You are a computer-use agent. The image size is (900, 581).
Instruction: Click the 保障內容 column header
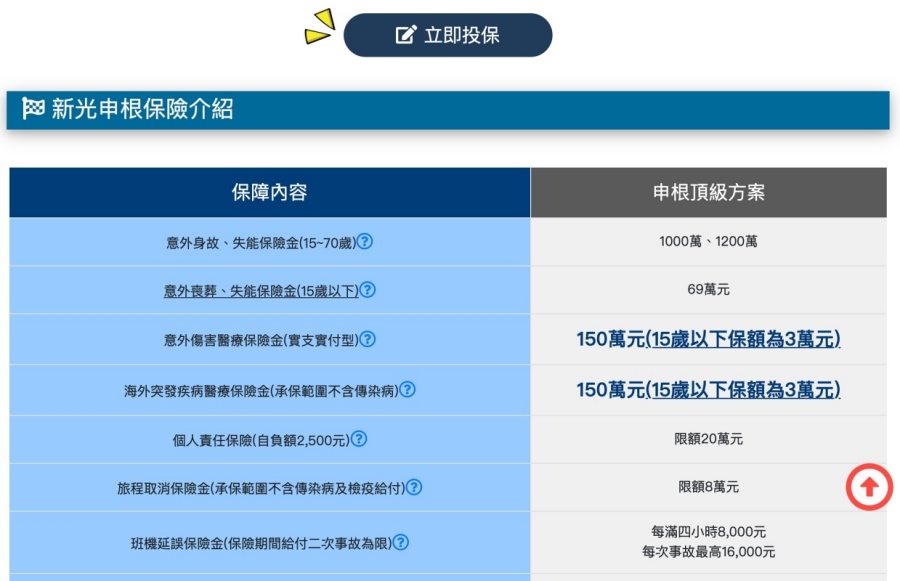pos(270,192)
